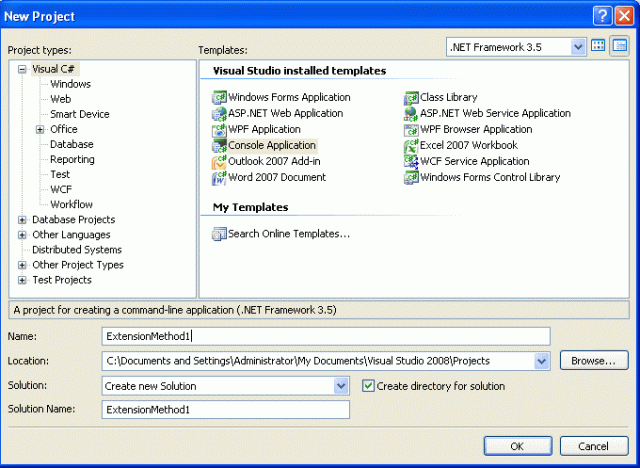Screen dimensions: 640x468
Task: Switch to large icons view
Action: pyautogui.click(x=599, y=46)
